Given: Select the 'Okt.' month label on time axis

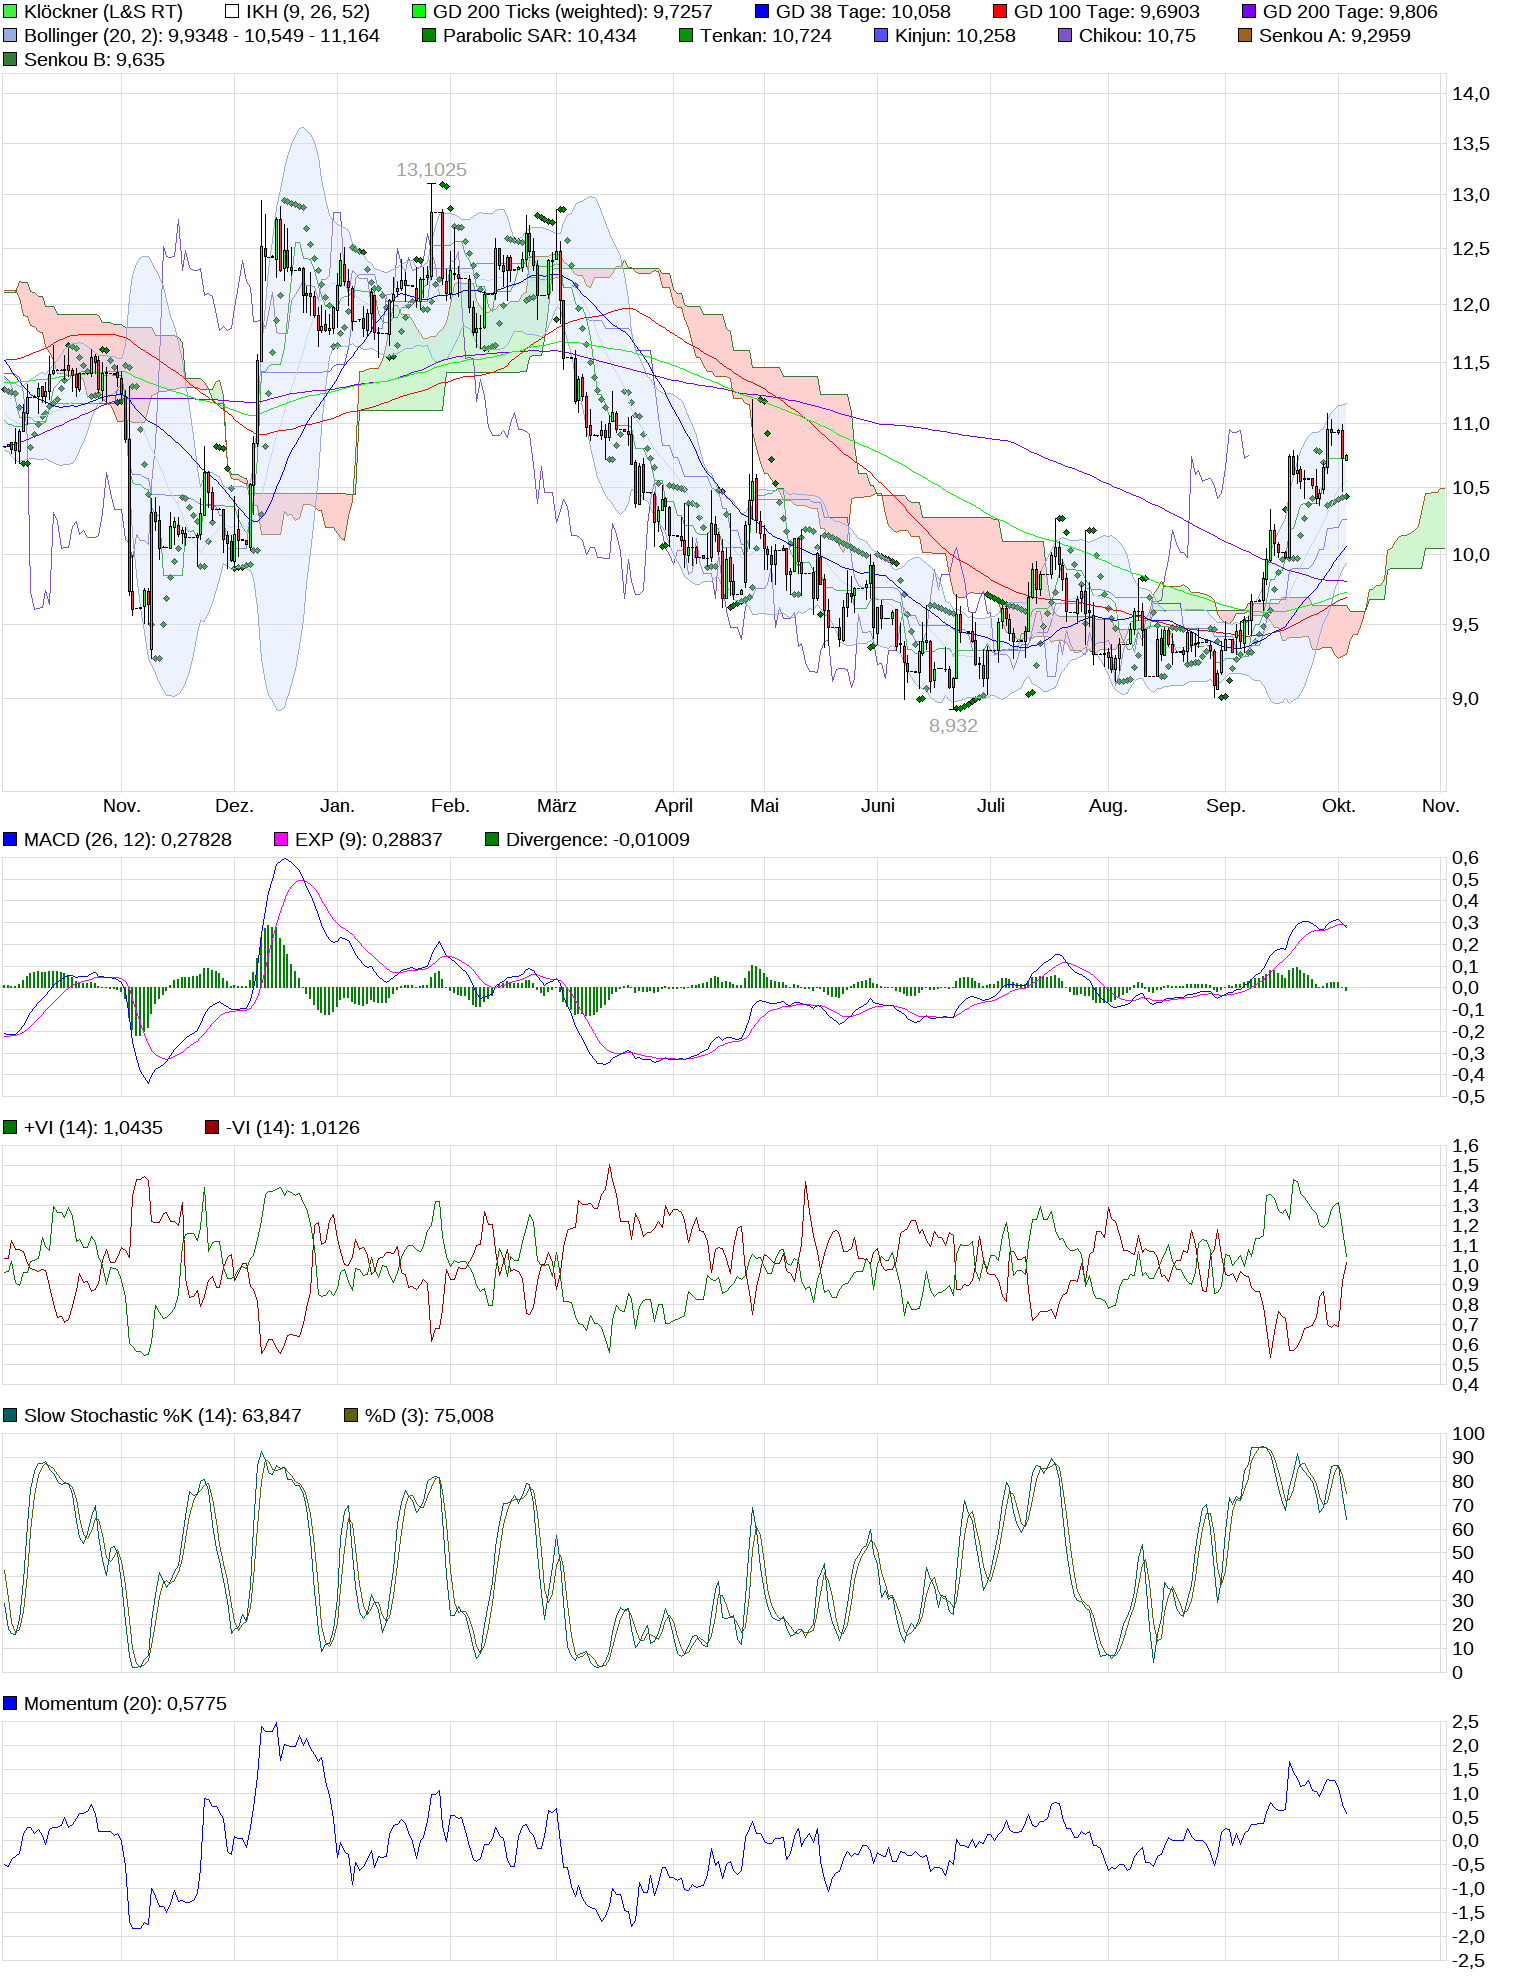Looking at the screenshot, I should click(x=1338, y=806).
